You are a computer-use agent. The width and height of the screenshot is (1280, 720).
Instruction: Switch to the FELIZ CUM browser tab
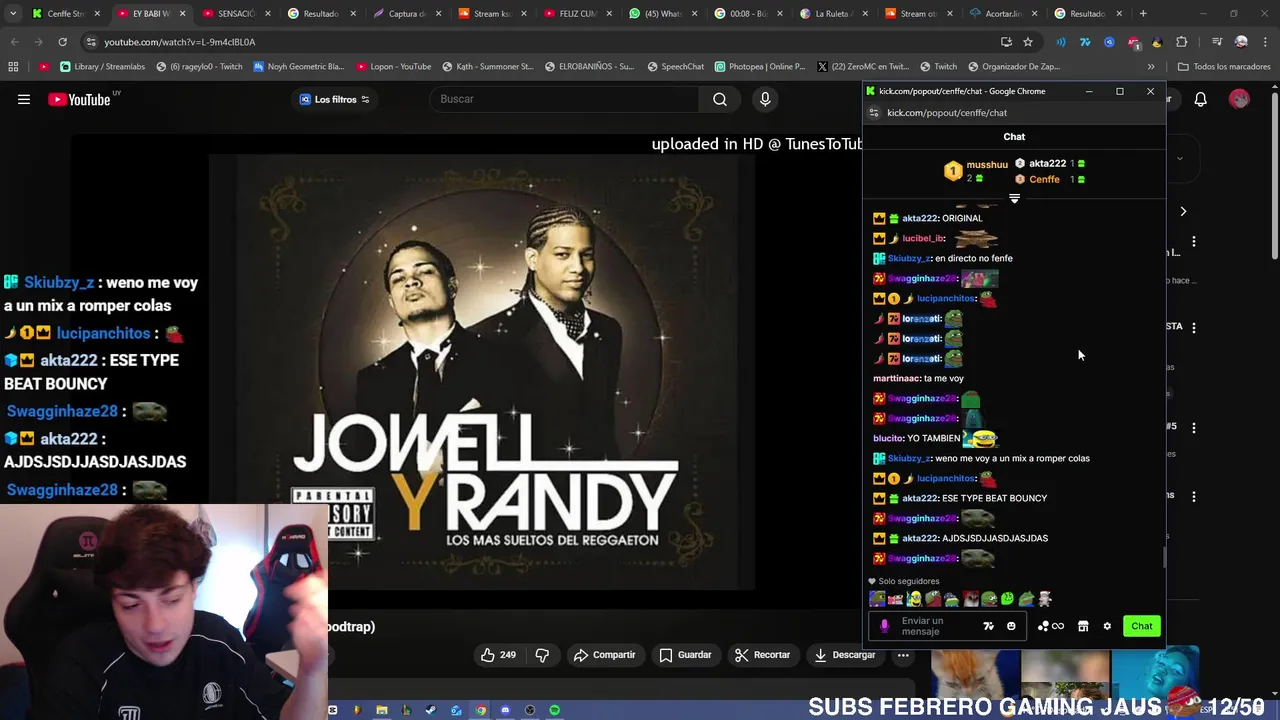pos(577,14)
